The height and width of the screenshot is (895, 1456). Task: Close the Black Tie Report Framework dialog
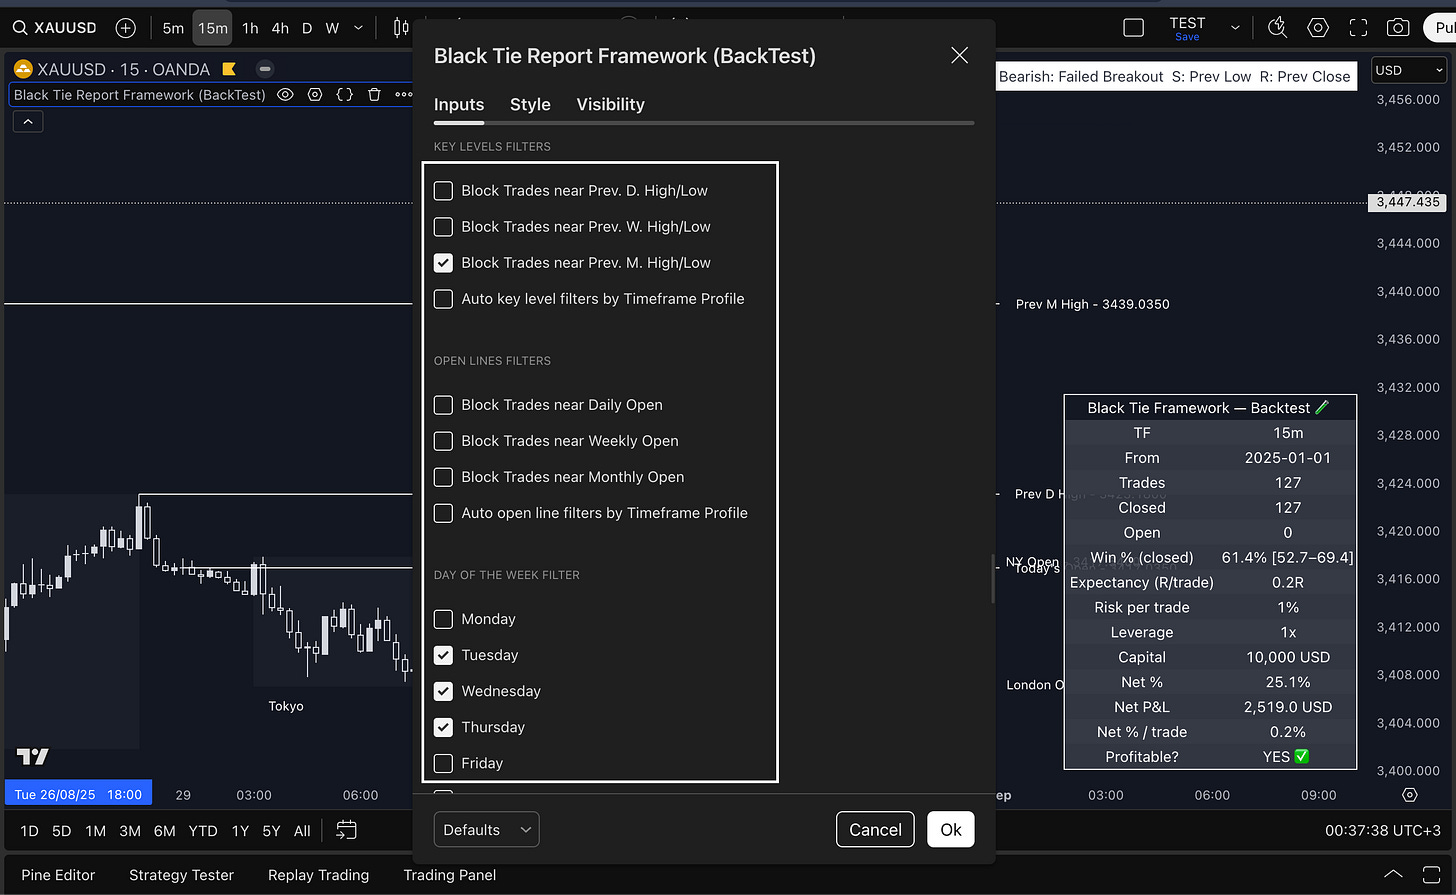[959, 56]
